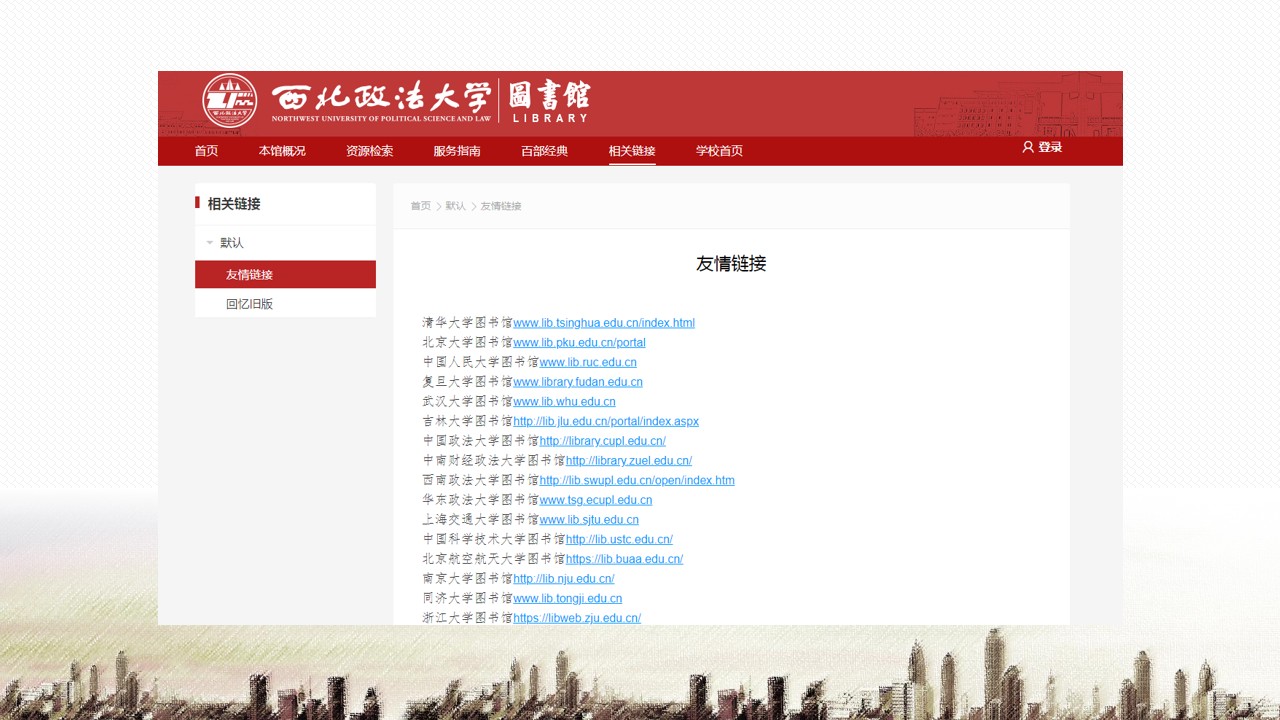1280x720 pixels.
Task: Open the www.lib.tsinghua.edu.cn/index.html link
Action: click(604, 323)
